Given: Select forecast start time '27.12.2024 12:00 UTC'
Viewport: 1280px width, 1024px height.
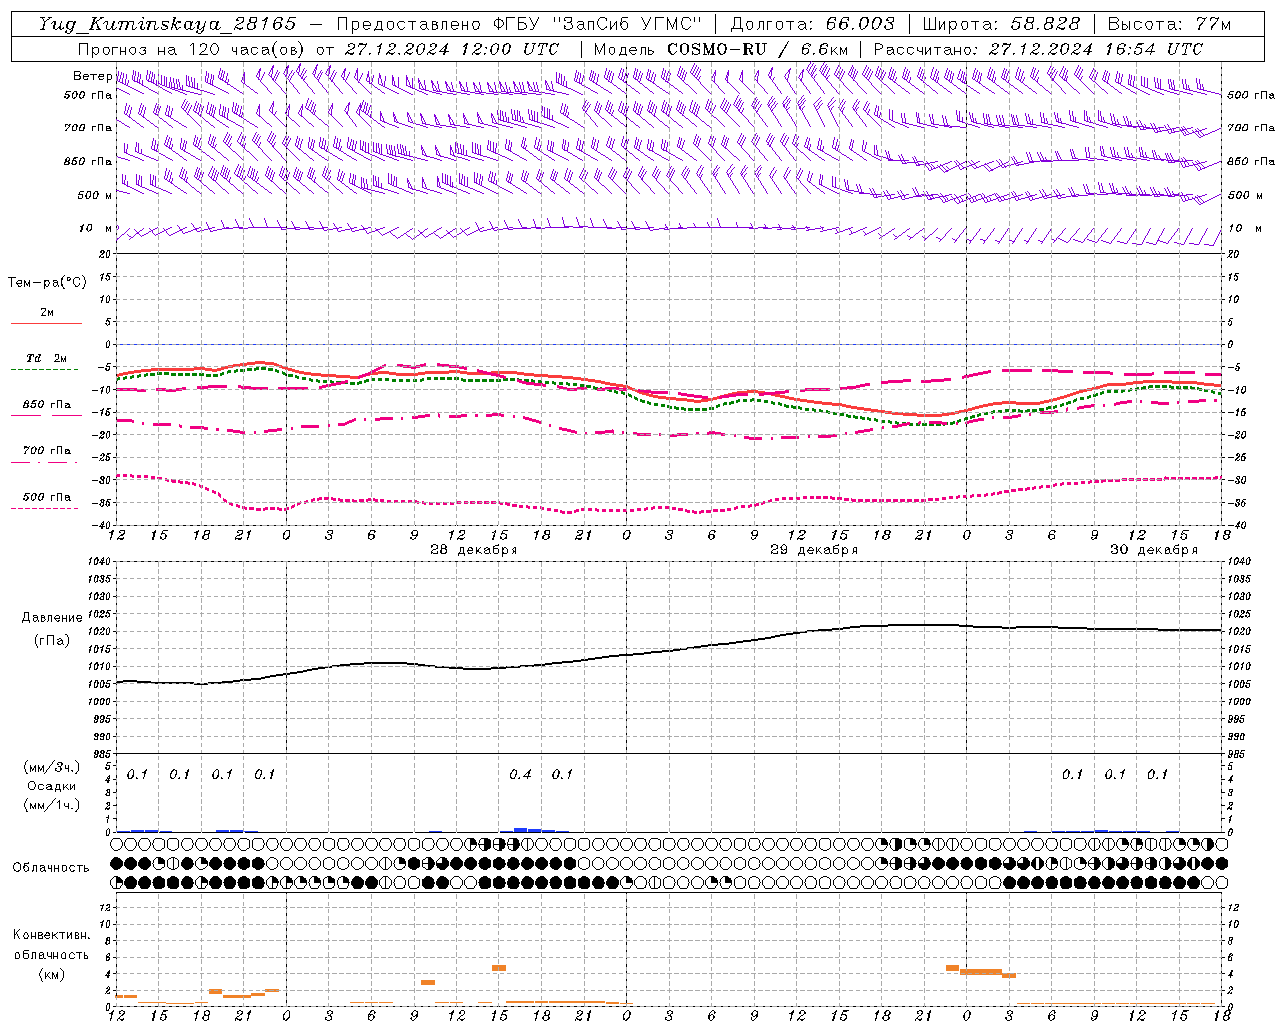Looking at the screenshot, I should point(452,49).
